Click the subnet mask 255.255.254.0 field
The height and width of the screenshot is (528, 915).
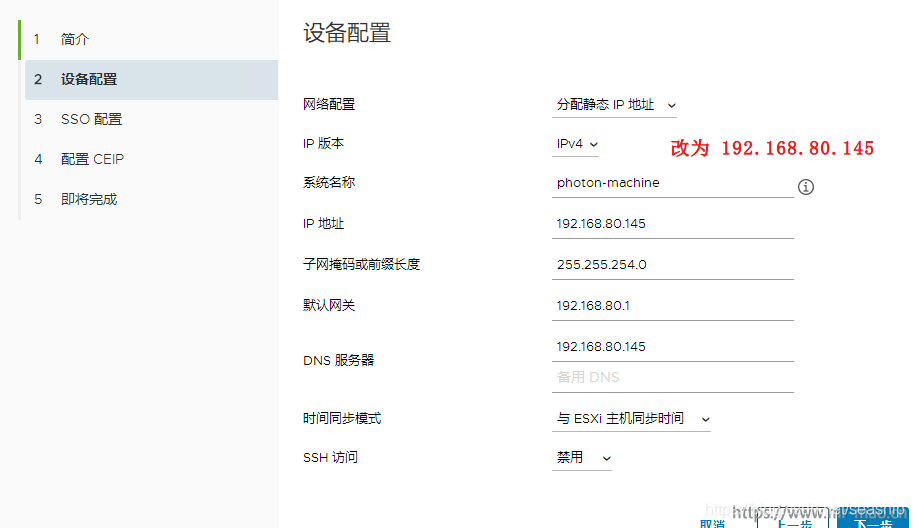(672, 265)
